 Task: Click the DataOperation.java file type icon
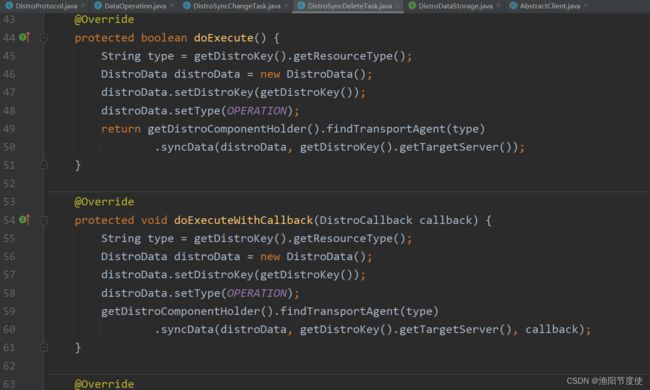pyautogui.click(x=98, y=5)
